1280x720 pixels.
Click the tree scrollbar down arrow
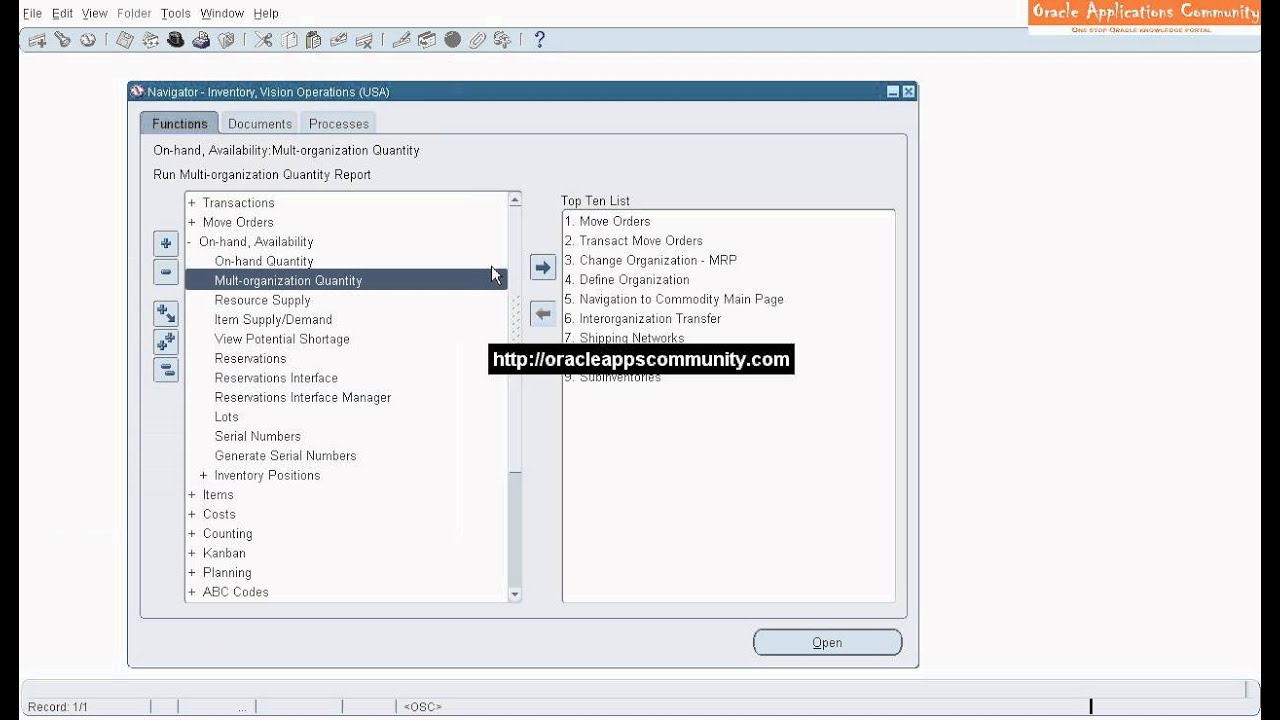[x=515, y=594]
